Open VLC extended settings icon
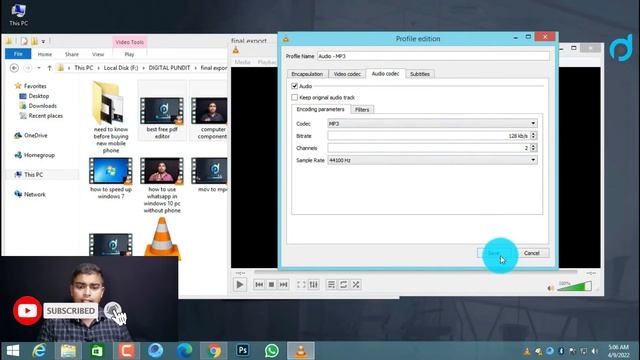 tap(313, 284)
